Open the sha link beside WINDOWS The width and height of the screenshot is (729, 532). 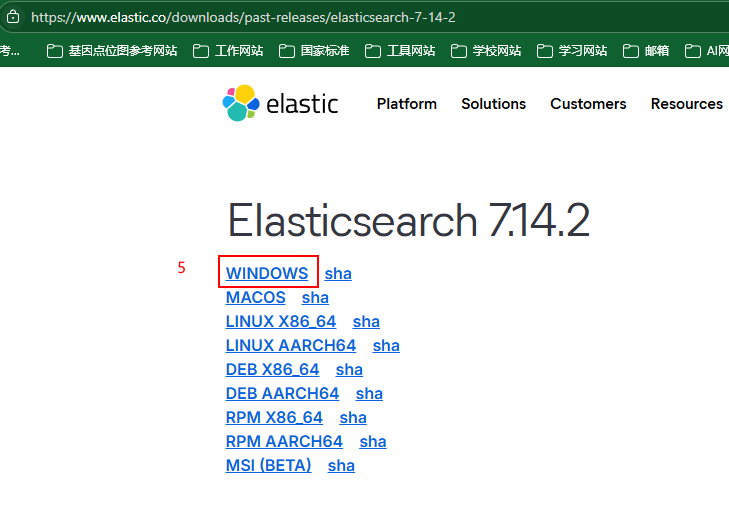pyautogui.click(x=338, y=273)
